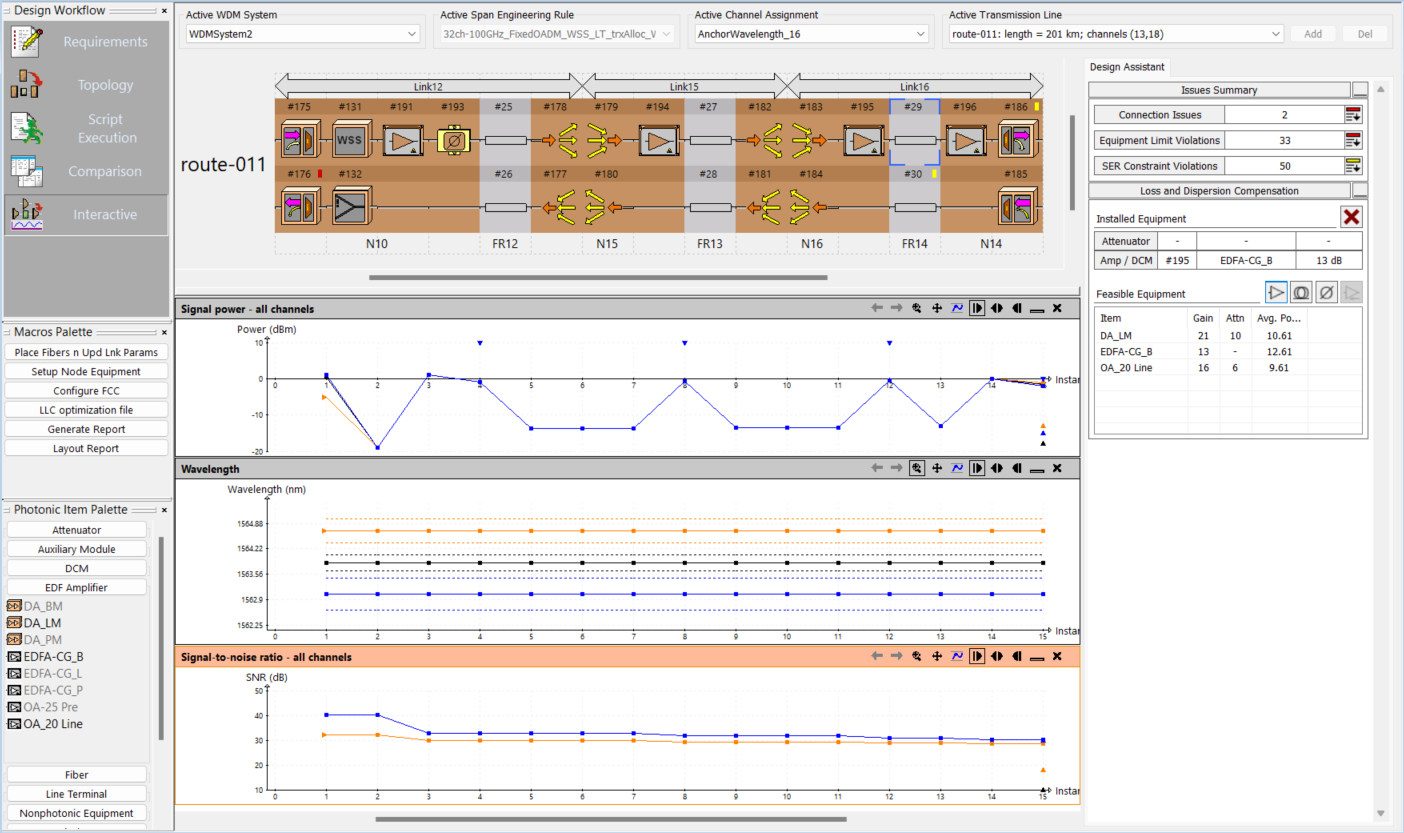Select line terminal #185 in node N14
This screenshot has height=833, width=1404.
pos(1017,206)
